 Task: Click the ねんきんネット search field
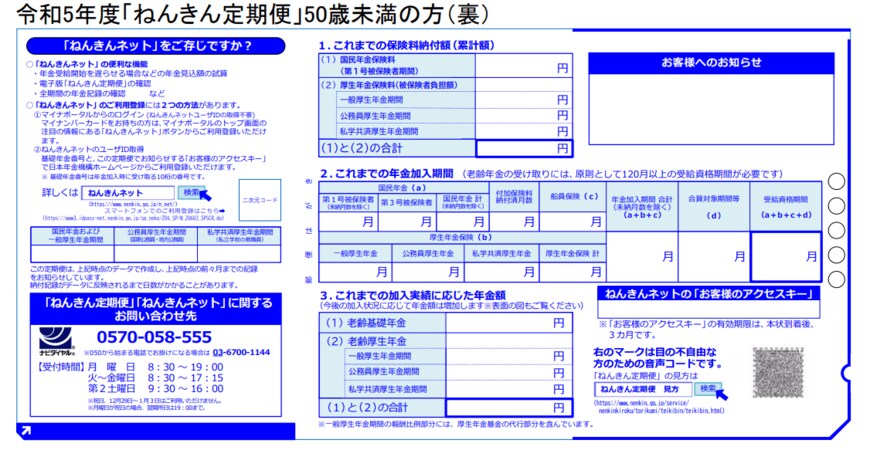[x=125, y=192]
